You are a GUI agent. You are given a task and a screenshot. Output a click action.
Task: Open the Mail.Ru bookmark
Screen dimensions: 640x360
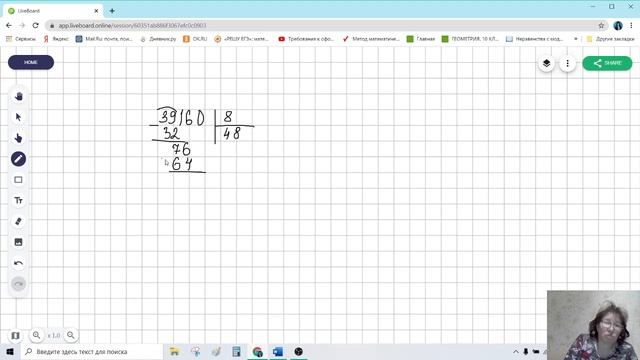tap(104, 39)
